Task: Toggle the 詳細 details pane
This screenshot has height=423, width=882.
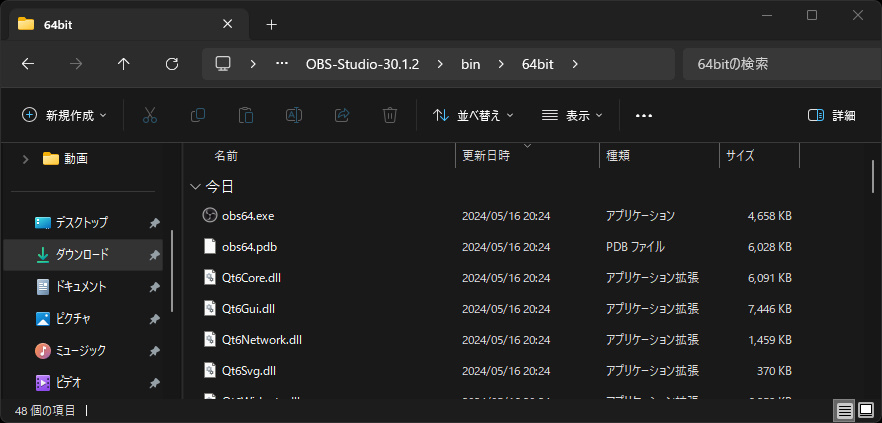Action: point(831,115)
